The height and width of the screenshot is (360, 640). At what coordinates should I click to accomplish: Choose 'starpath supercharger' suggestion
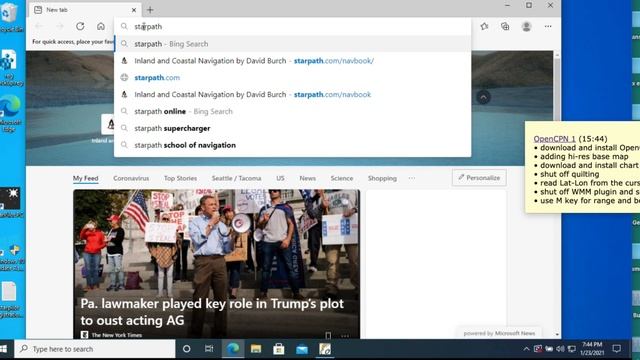click(x=292, y=128)
